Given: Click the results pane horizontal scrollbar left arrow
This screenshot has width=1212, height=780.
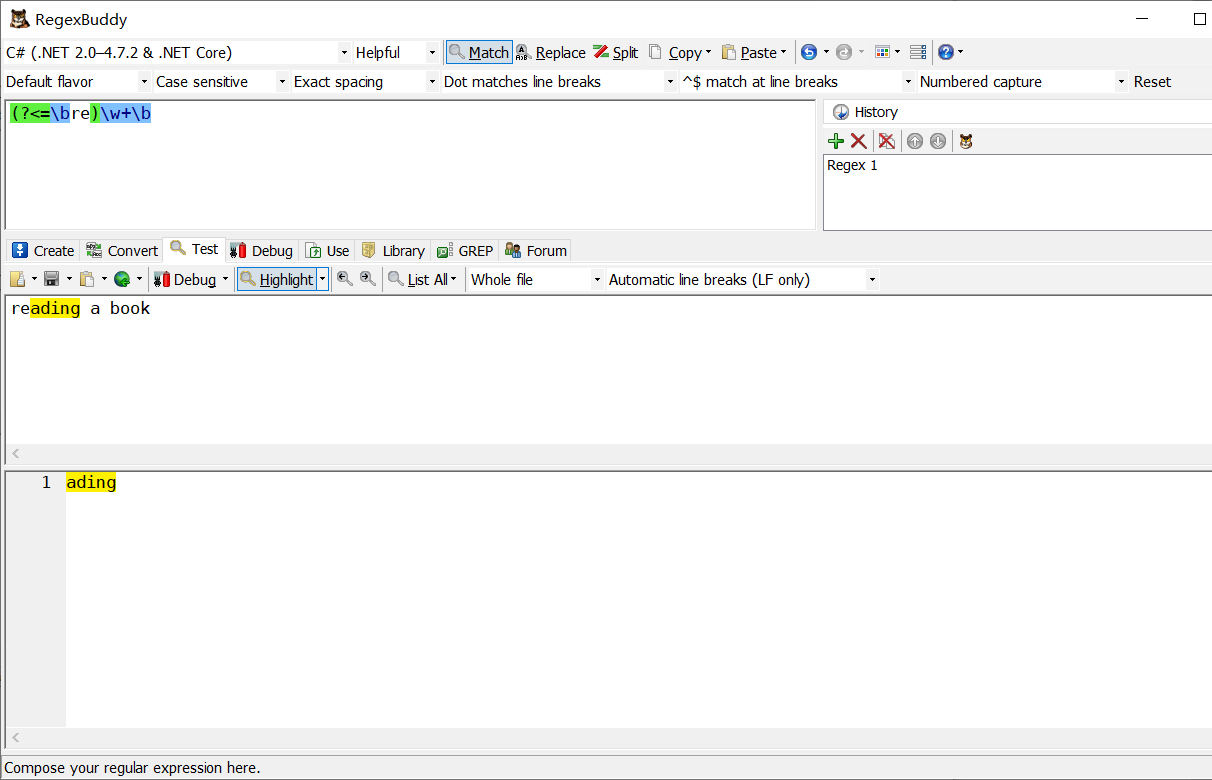Looking at the screenshot, I should 15,737.
